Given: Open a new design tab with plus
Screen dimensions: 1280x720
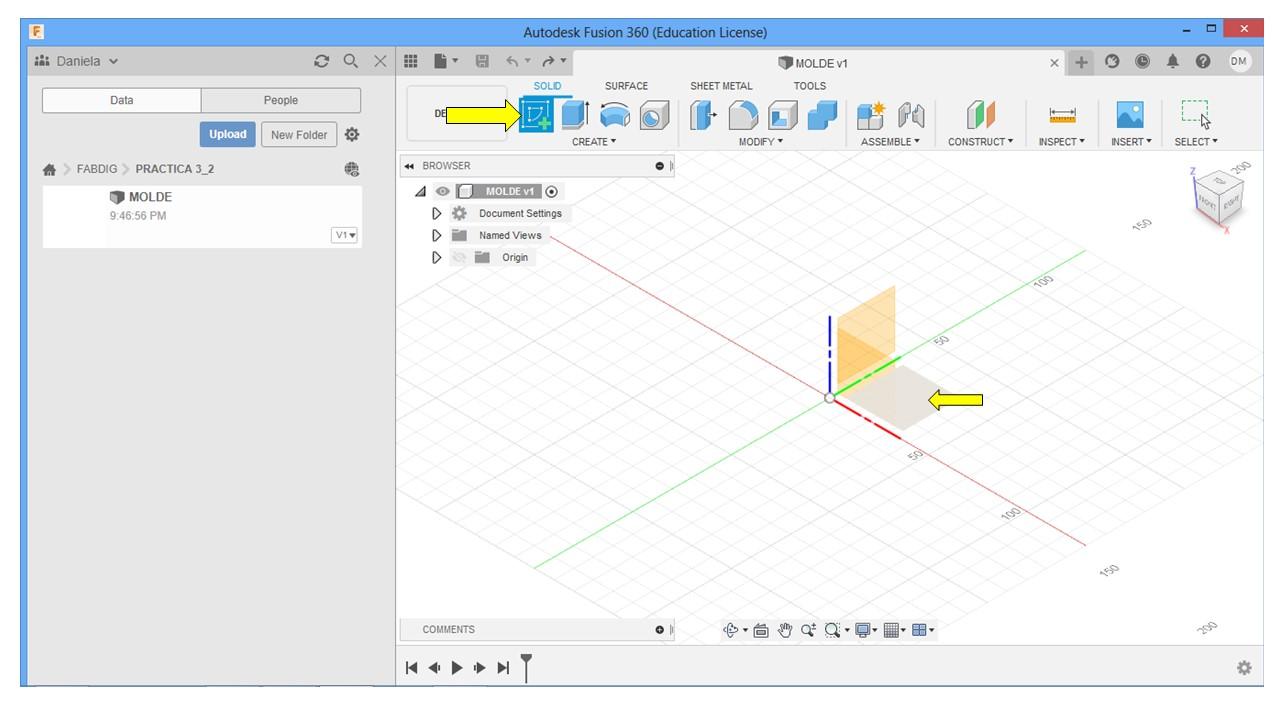Looking at the screenshot, I should [1081, 62].
